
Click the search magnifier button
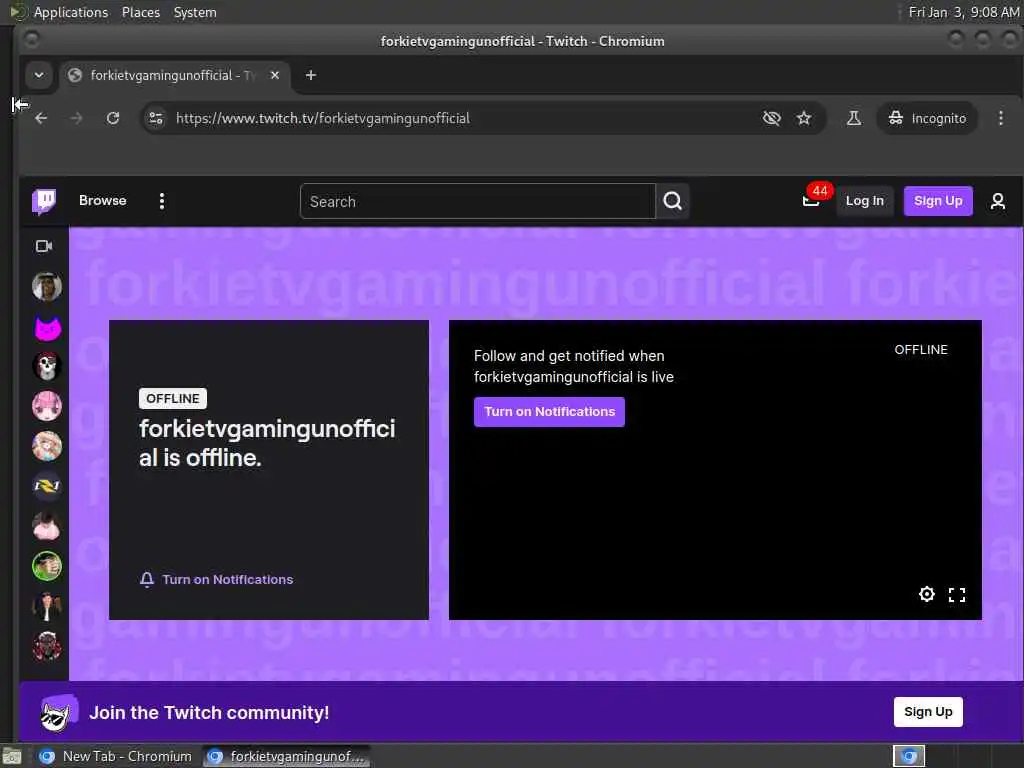pyautogui.click(x=673, y=201)
